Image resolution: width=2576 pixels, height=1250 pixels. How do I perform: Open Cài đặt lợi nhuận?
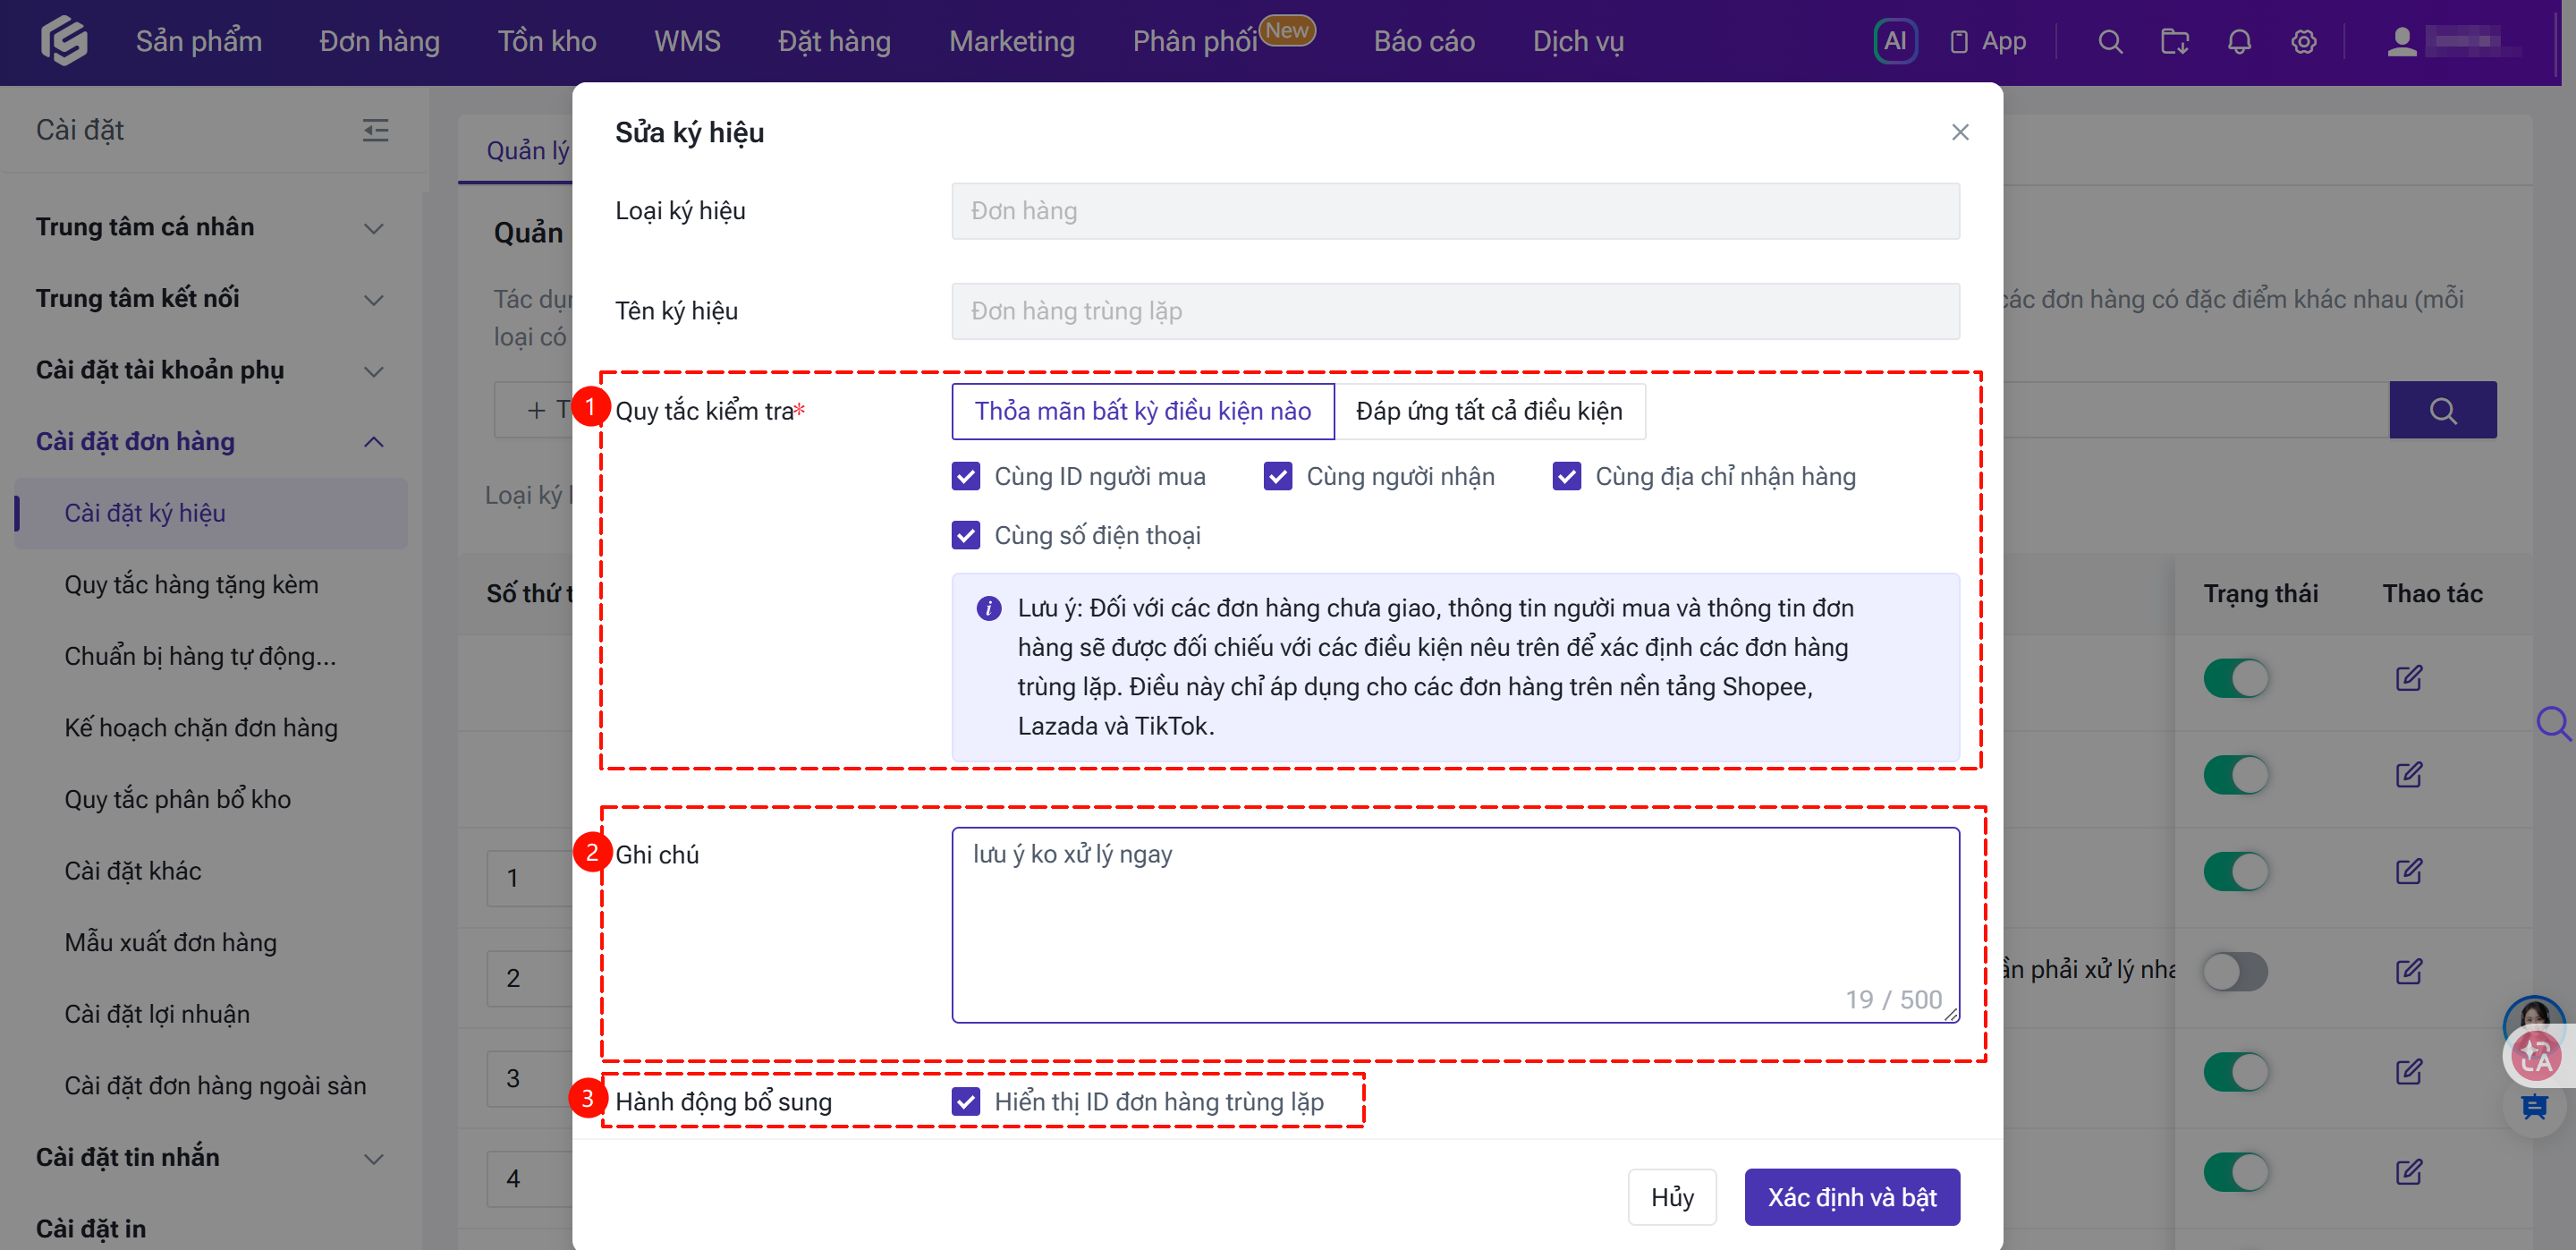coord(157,1014)
